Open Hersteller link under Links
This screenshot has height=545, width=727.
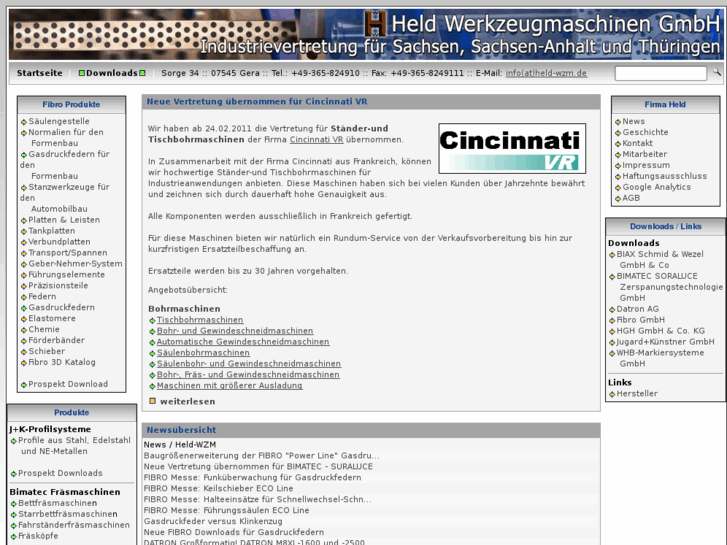637,394
